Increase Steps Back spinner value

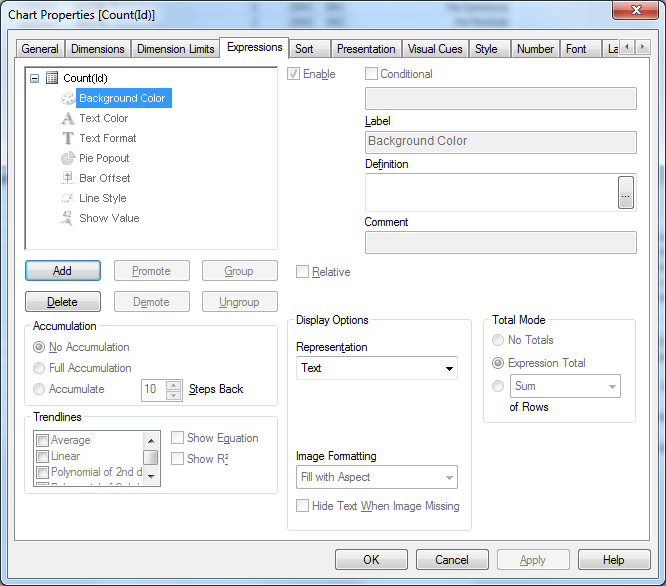pos(173,385)
